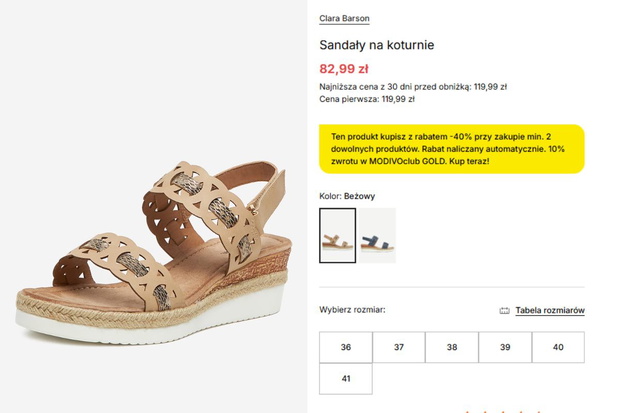620x413 pixels.
Task: Choose size 37
Action: coord(399,347)
